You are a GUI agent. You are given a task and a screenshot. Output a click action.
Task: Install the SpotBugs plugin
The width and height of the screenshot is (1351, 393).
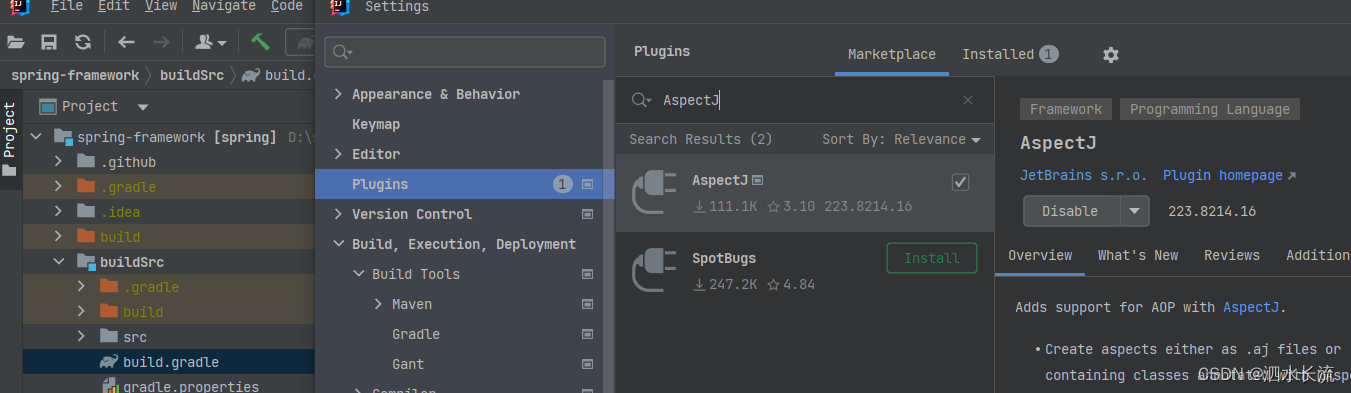[932, 258]
